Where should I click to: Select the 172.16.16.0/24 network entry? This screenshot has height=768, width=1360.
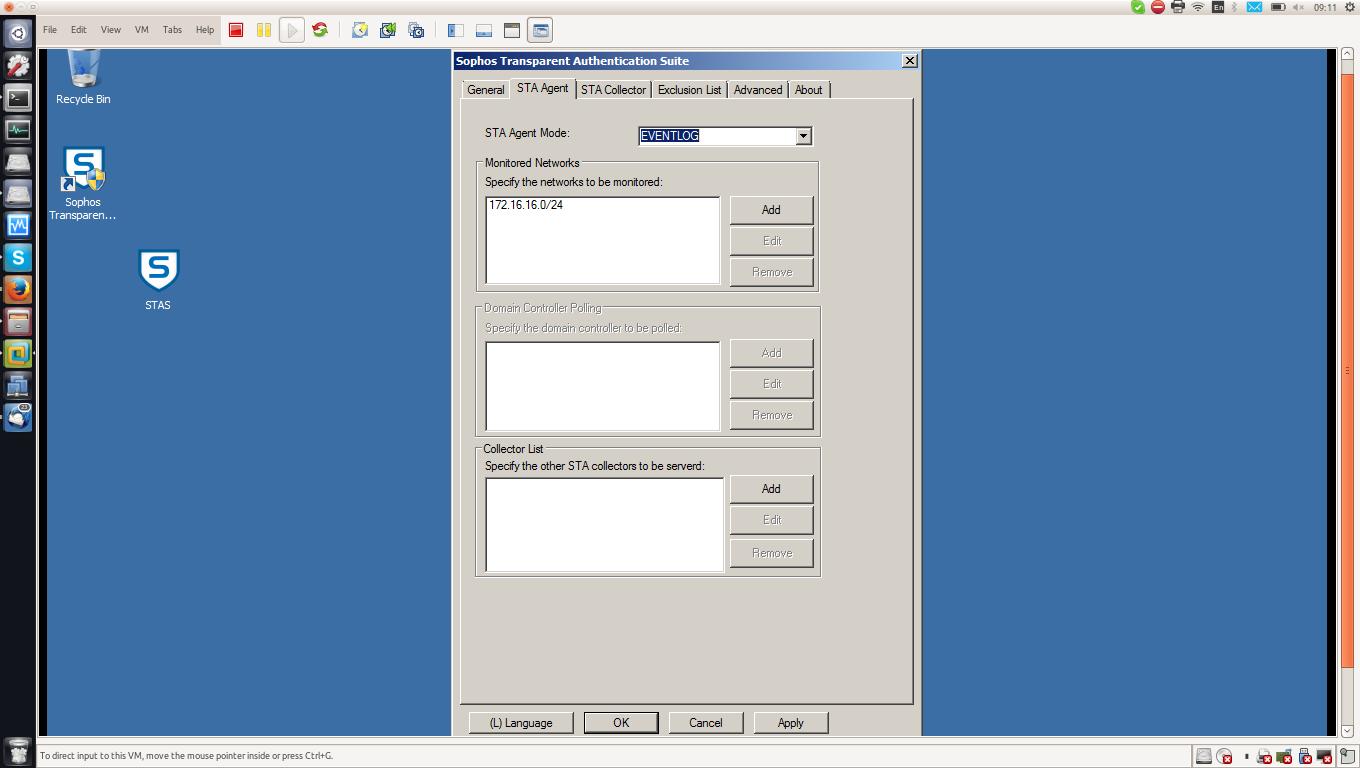tap(526, 205)
